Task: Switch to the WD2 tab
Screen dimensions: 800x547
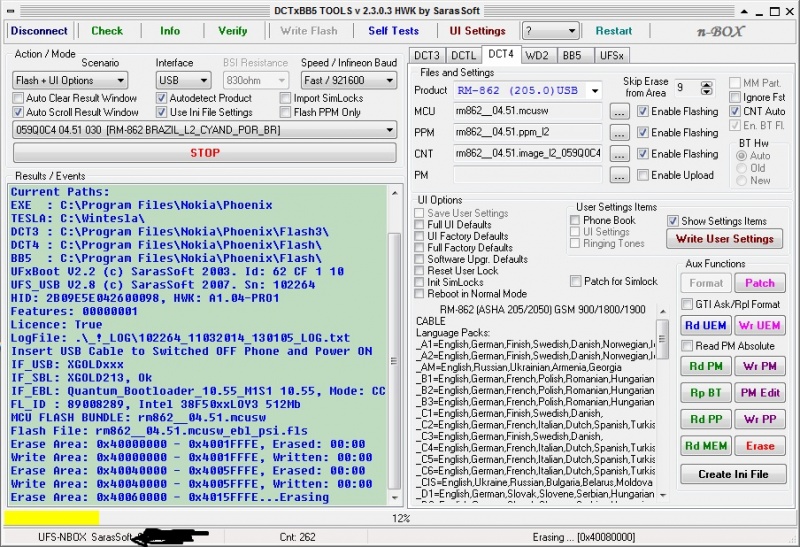Action: (x=537, y=55)
